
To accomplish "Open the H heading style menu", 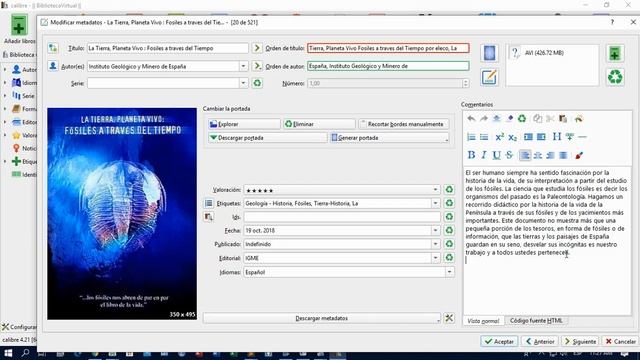I will coord(557,137).
